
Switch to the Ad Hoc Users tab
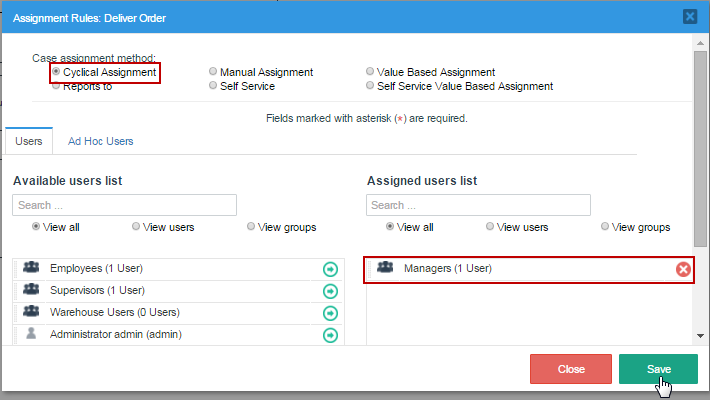(100, 141)
